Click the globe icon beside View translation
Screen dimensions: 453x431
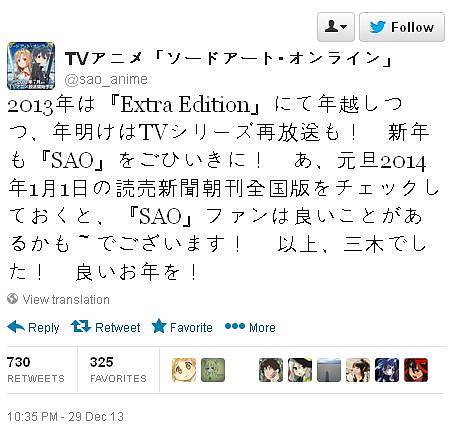[x=12, y=298]
